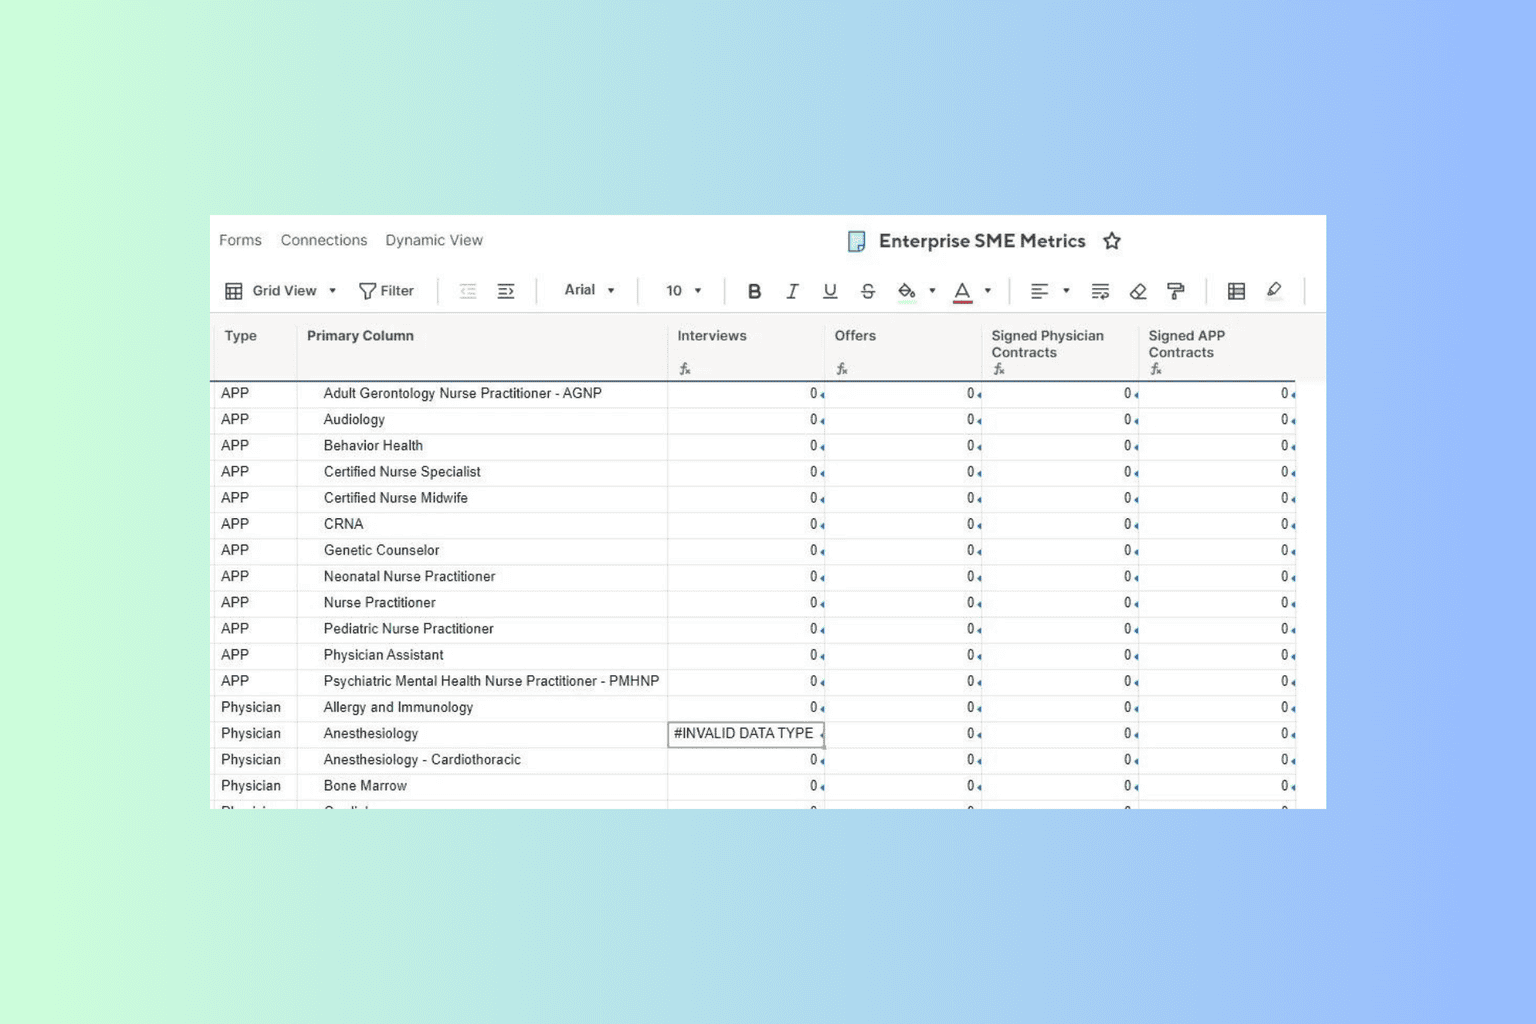Click the clear formatting eraser icon
1536x1024 pixels.
pos(1138,291)
